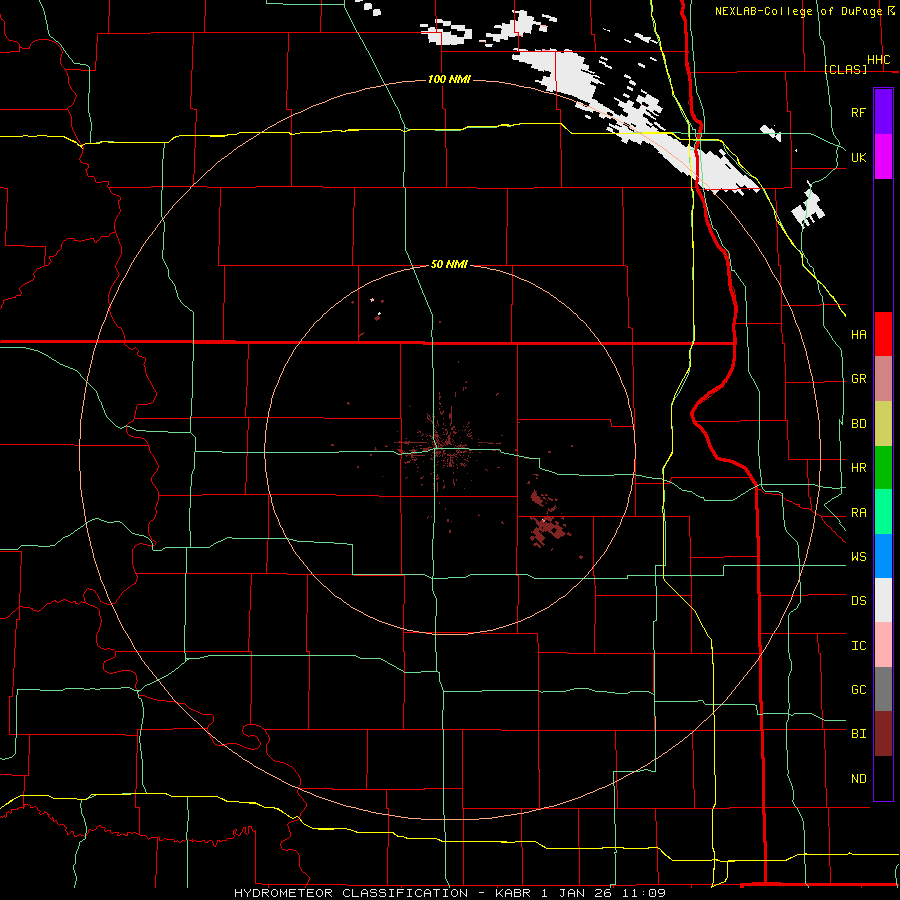The height and width of the screenshot is (900, 900).
Task: Click the 50 NMI range ring label
Action: 449,264
